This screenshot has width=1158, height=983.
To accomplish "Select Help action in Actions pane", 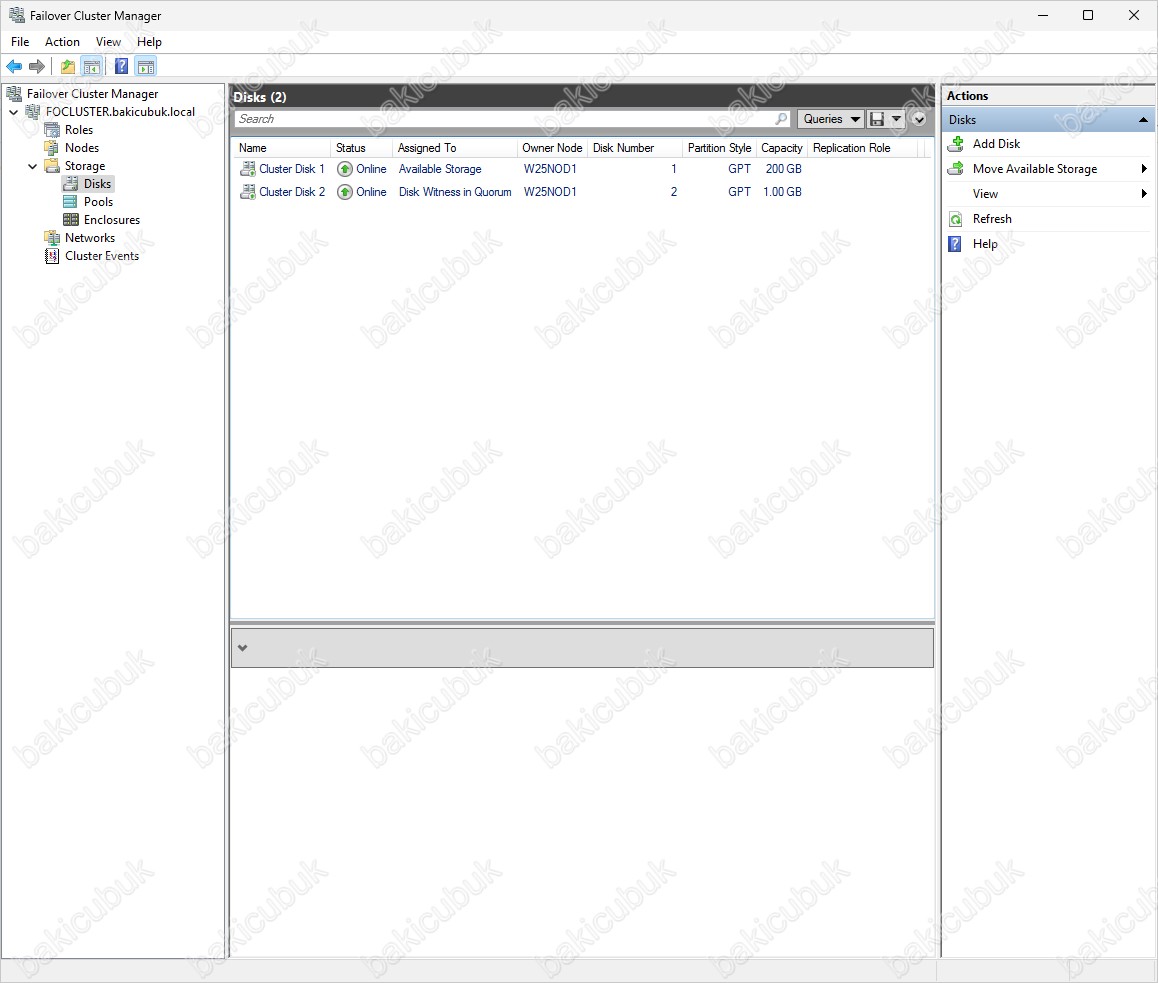I will 984,244.
